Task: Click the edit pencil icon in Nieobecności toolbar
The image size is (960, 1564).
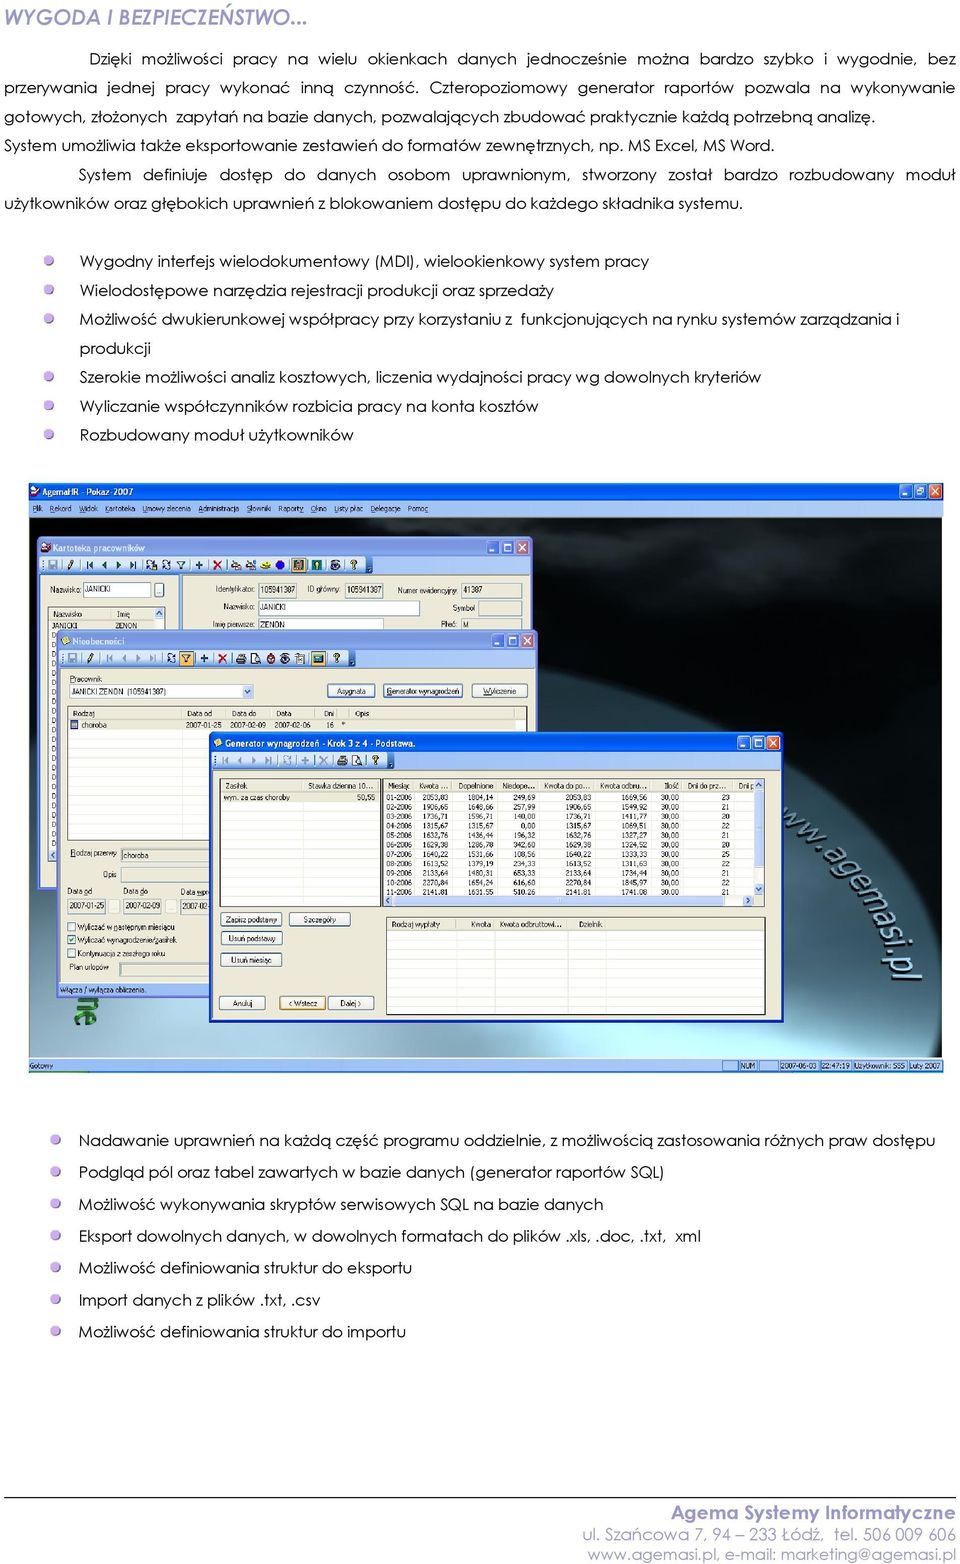Action: click(90, 658)
